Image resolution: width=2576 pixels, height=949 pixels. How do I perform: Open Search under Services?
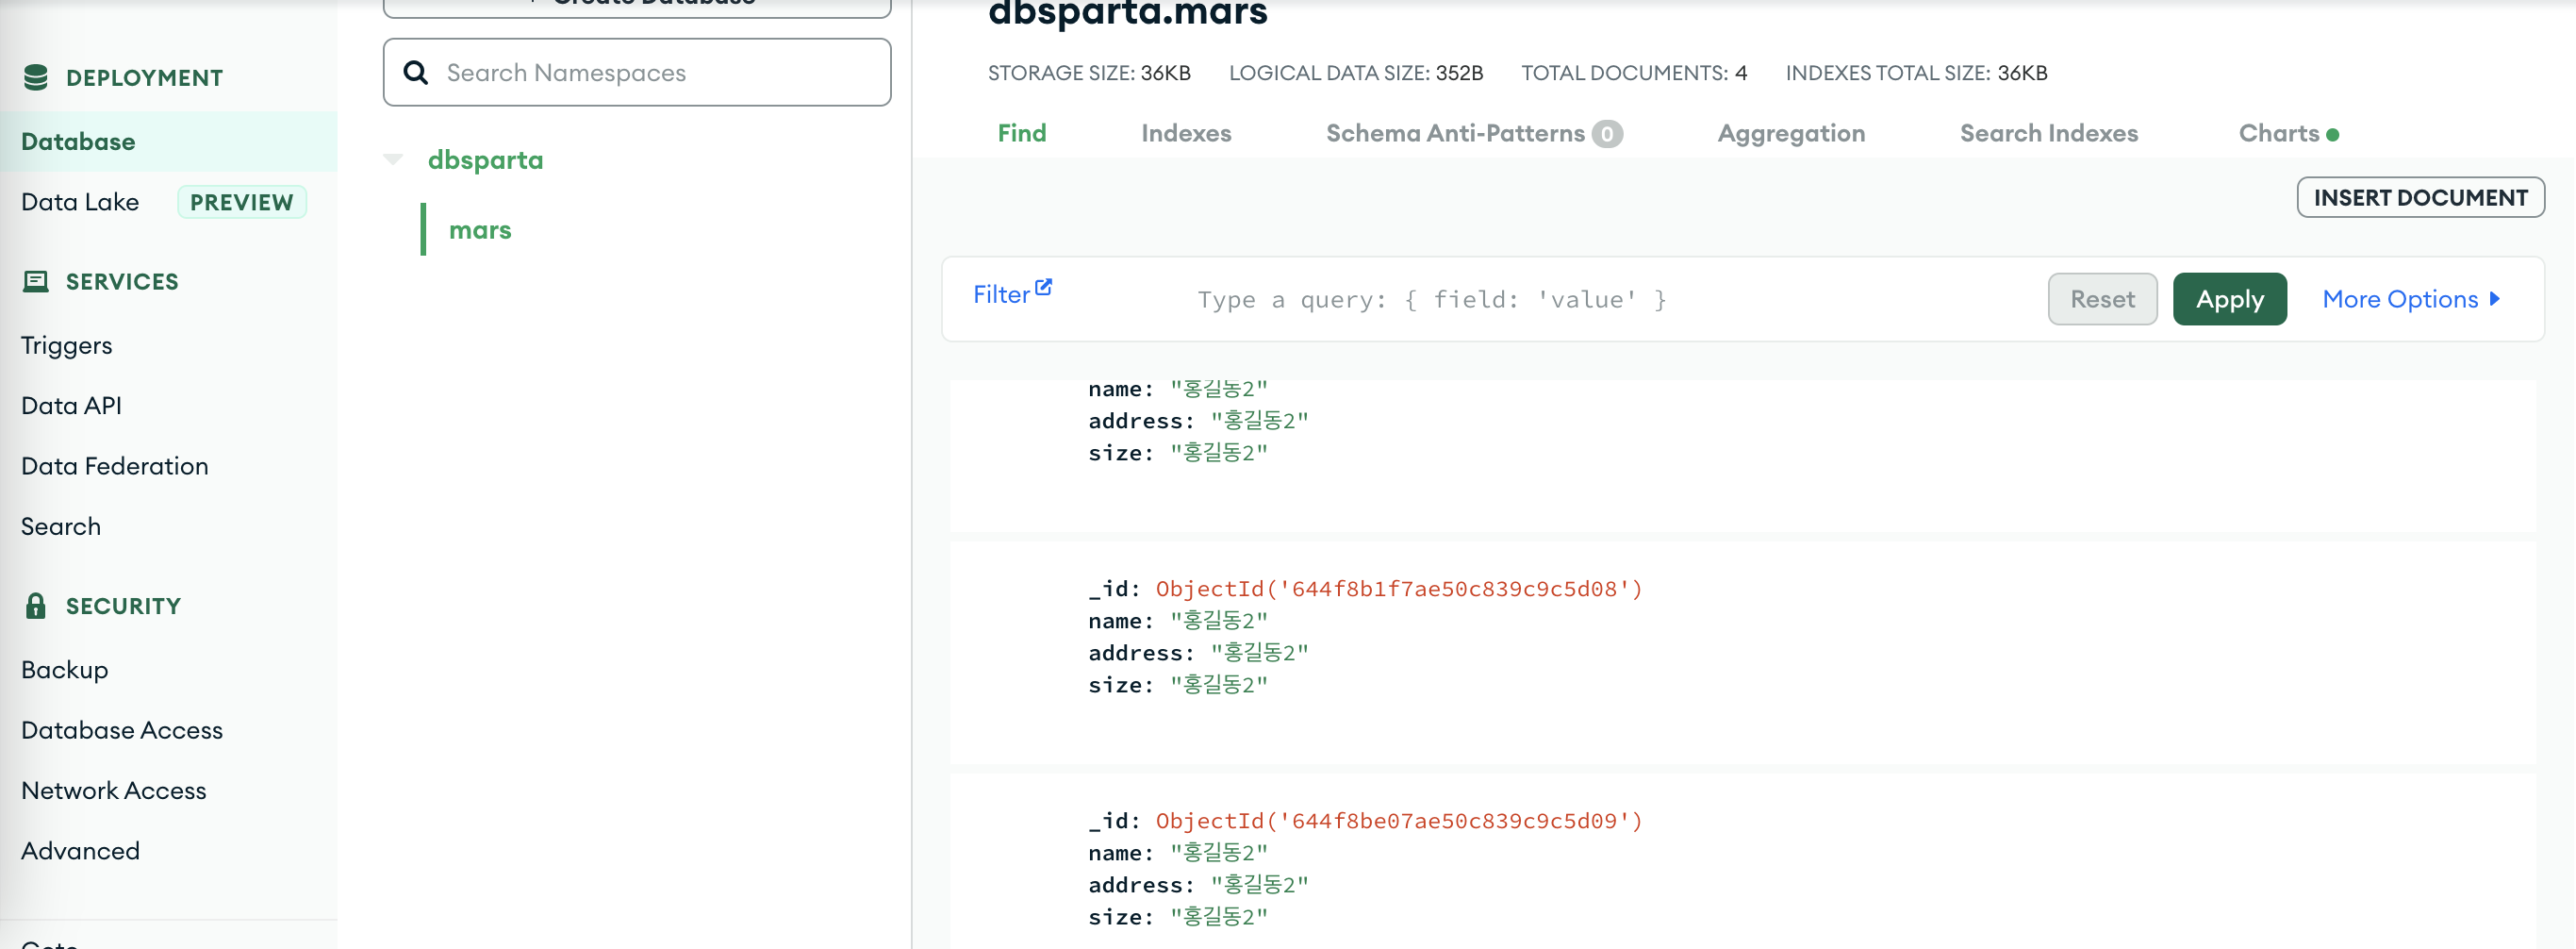(61, 526)
